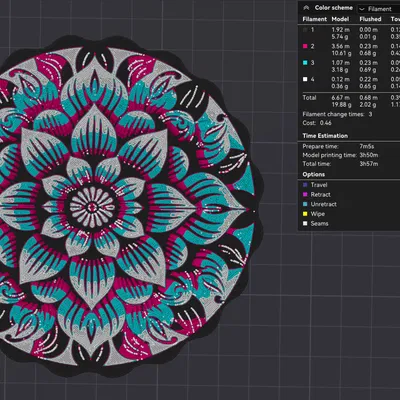Select filament 1 dark color swatch
Image resolution: width=400 pixels, height=400 pixels.
click(305, 30)
